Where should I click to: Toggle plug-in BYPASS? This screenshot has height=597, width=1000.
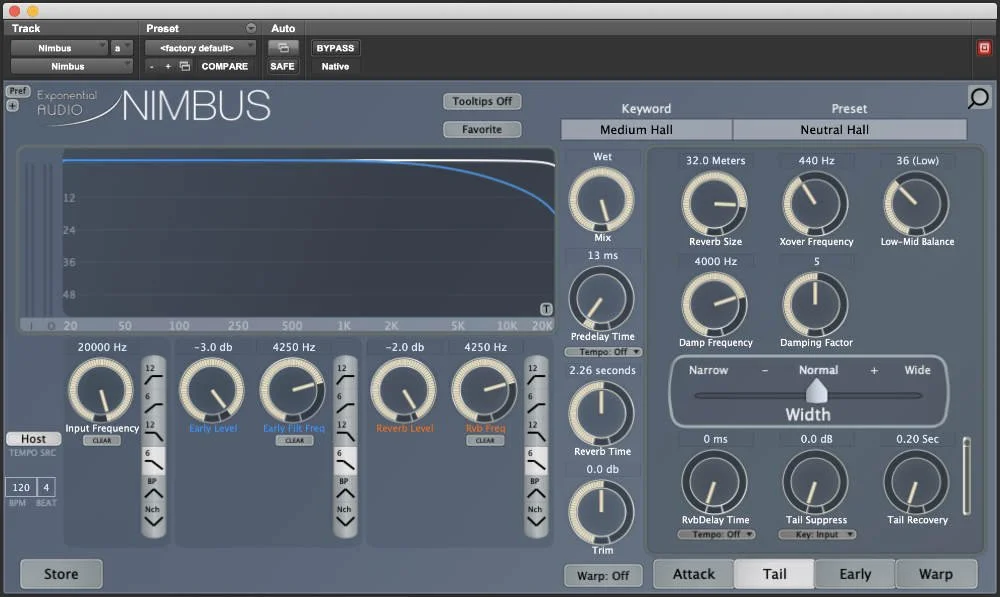(335, 48)
